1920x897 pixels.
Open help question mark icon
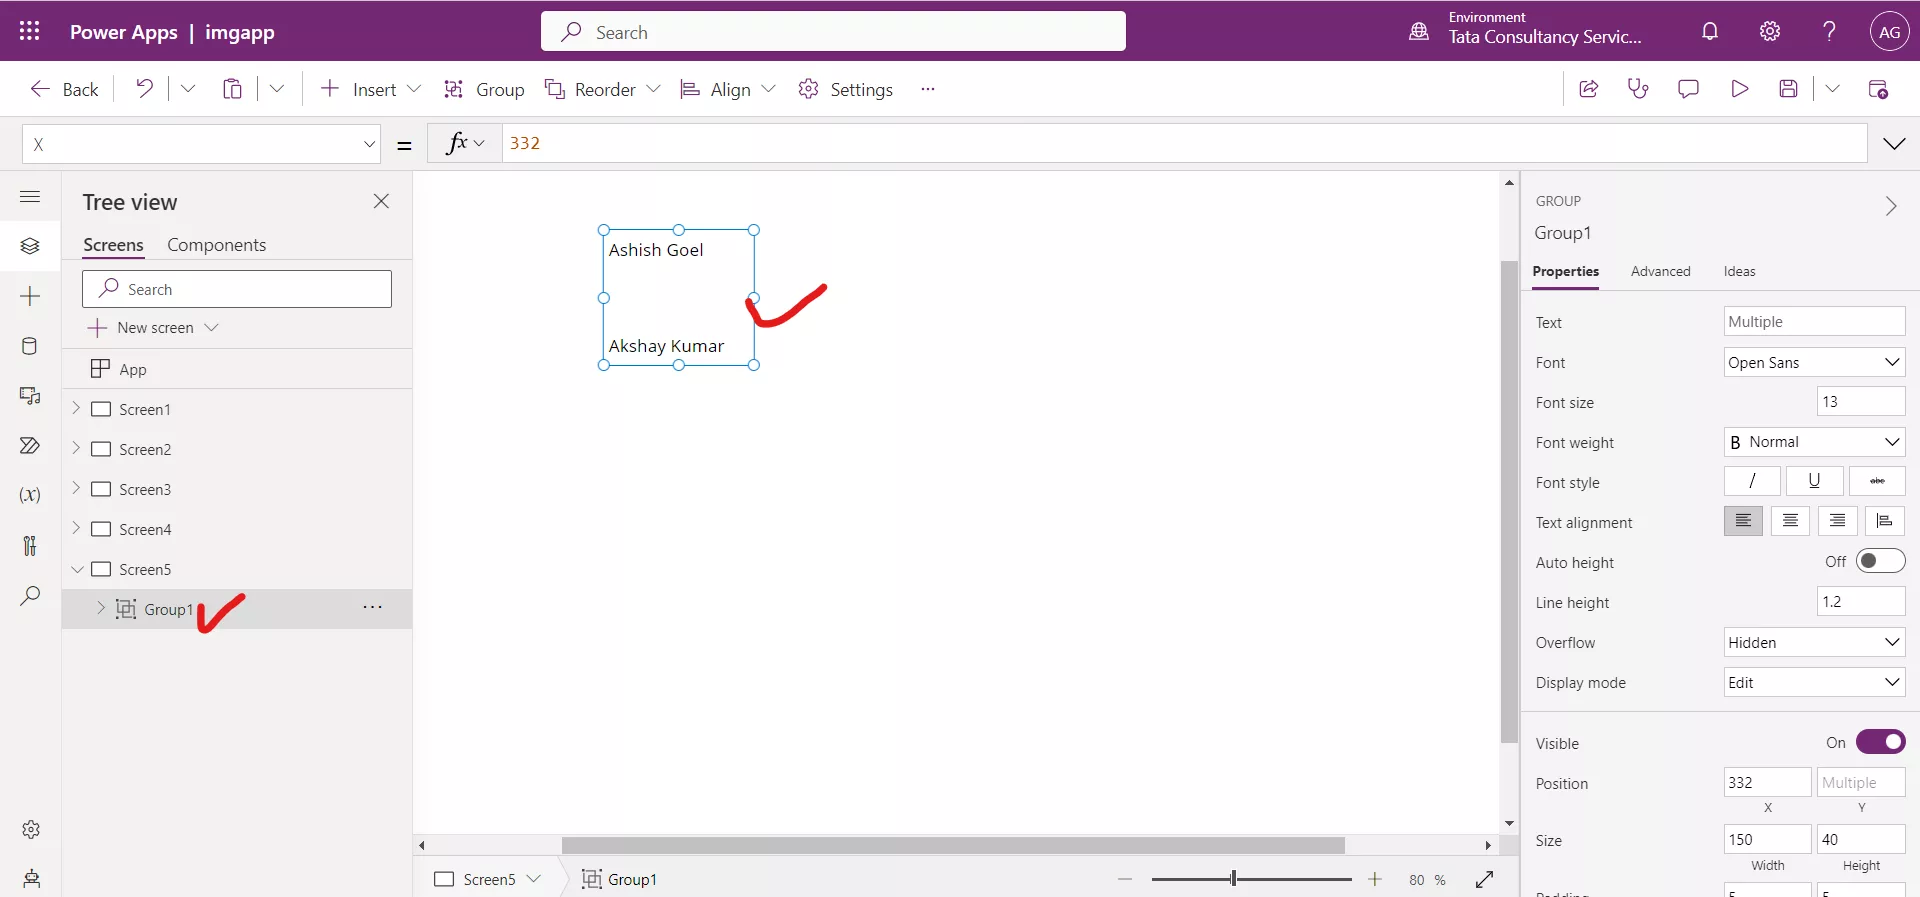(x=1829, y=31)
